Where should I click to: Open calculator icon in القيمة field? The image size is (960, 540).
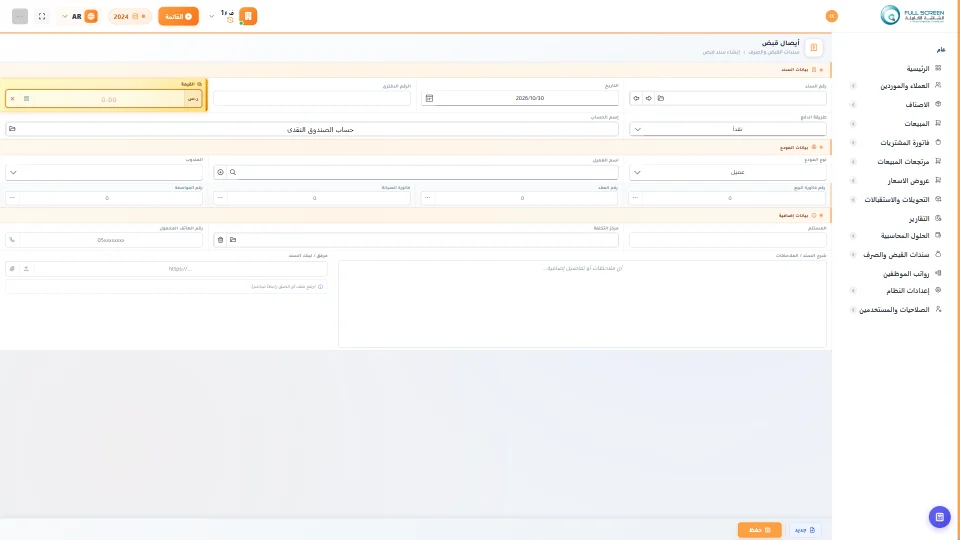tap(26, 99)
